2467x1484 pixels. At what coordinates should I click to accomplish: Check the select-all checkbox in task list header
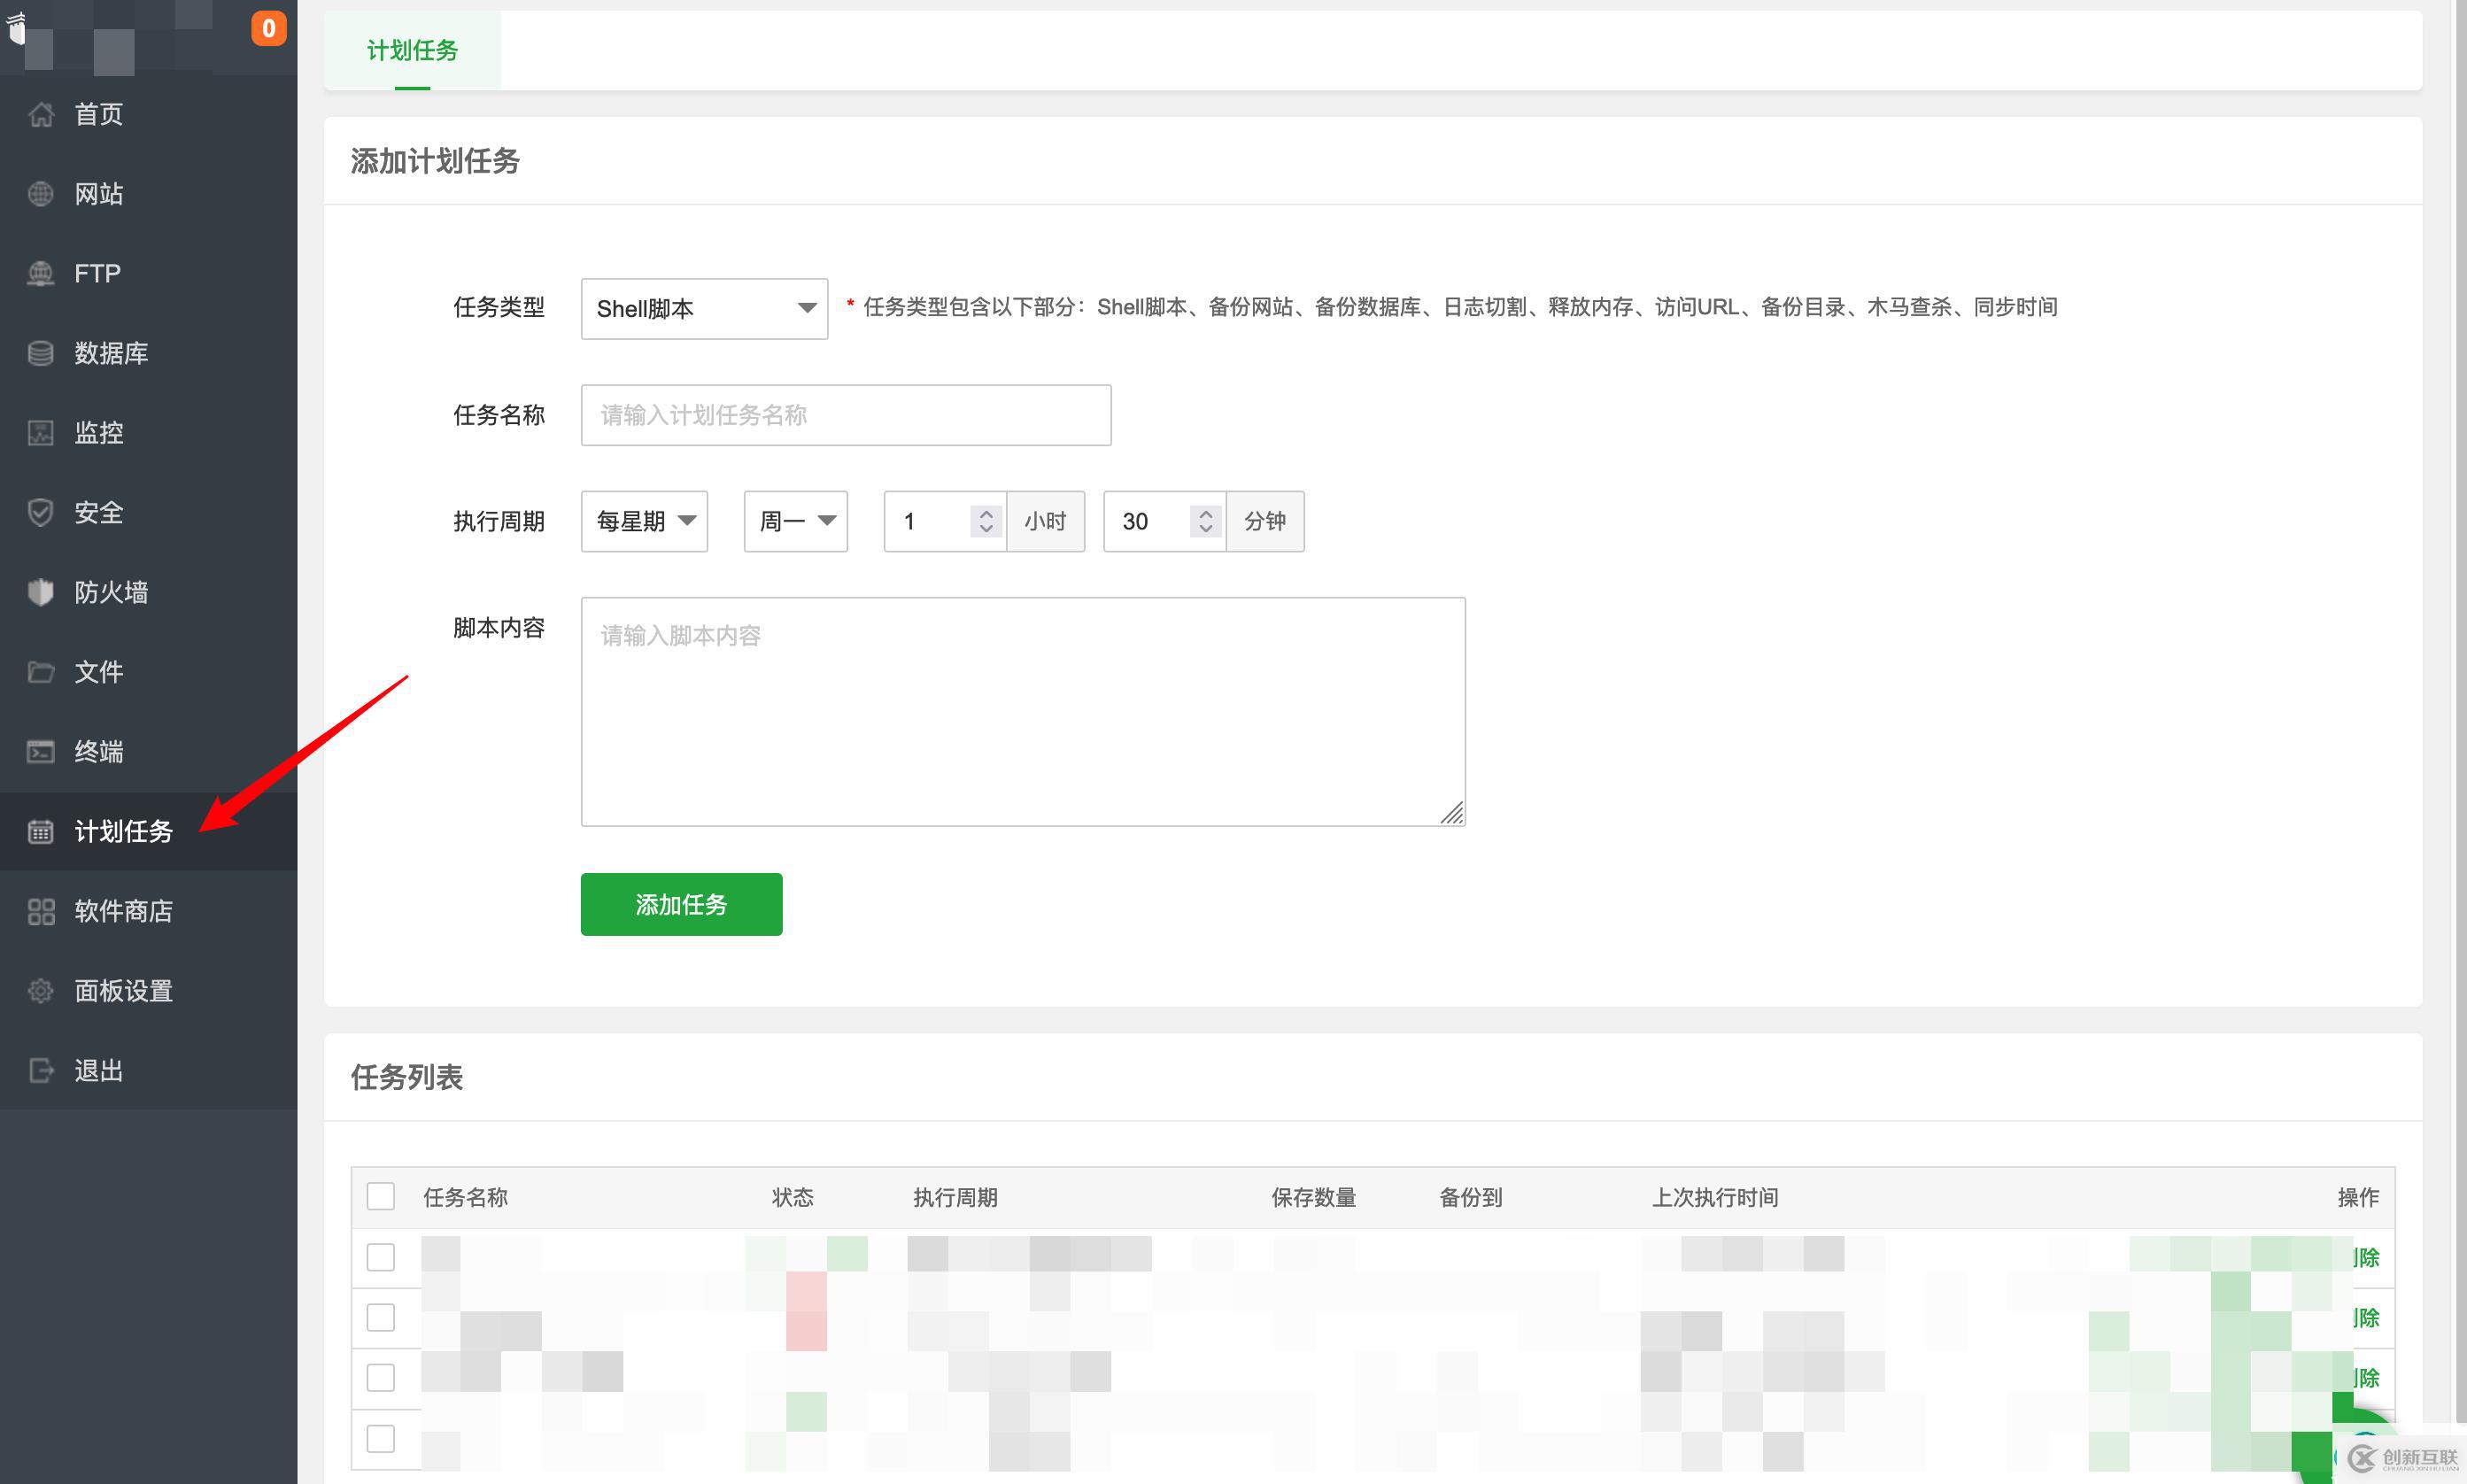pyautogui.click(x=380, y=1196)
